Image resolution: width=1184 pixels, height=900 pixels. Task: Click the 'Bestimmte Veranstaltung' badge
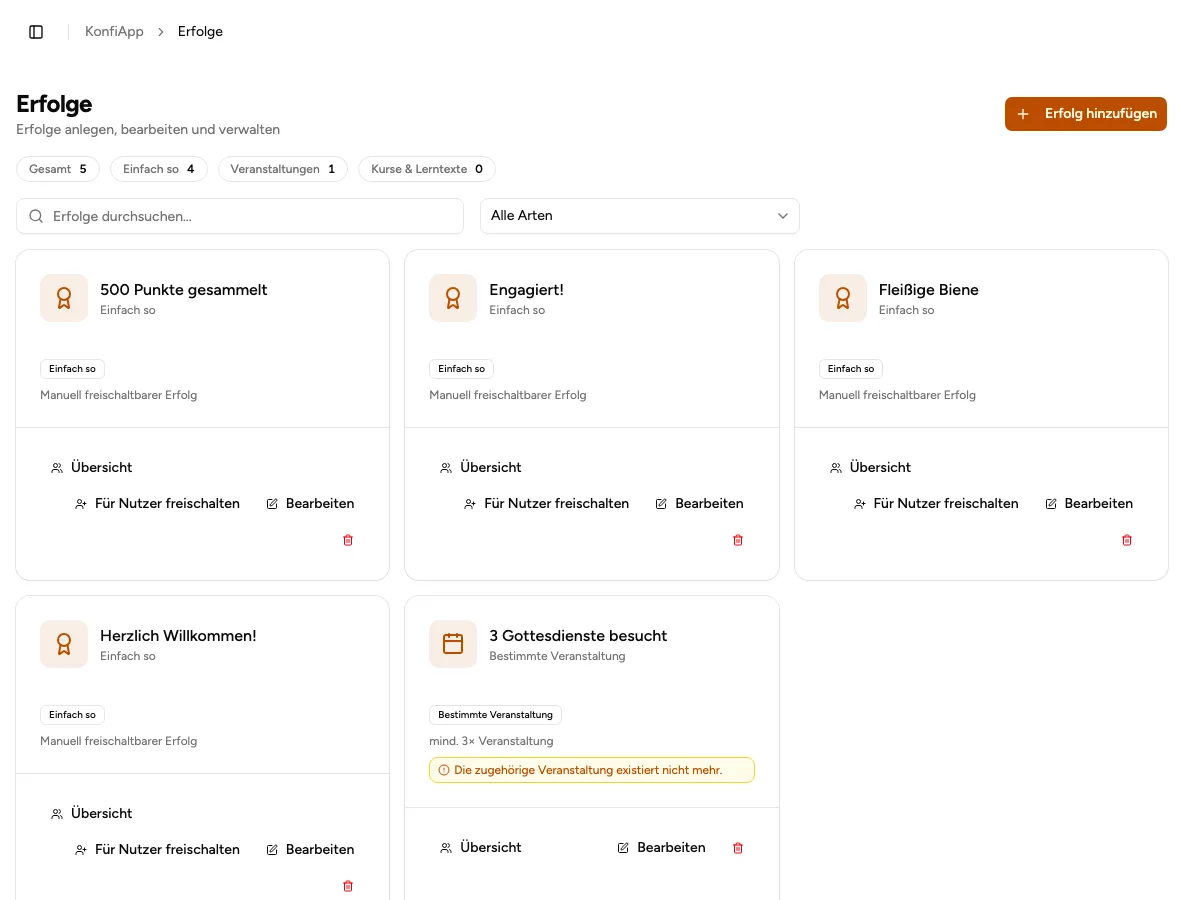point(495,715)
